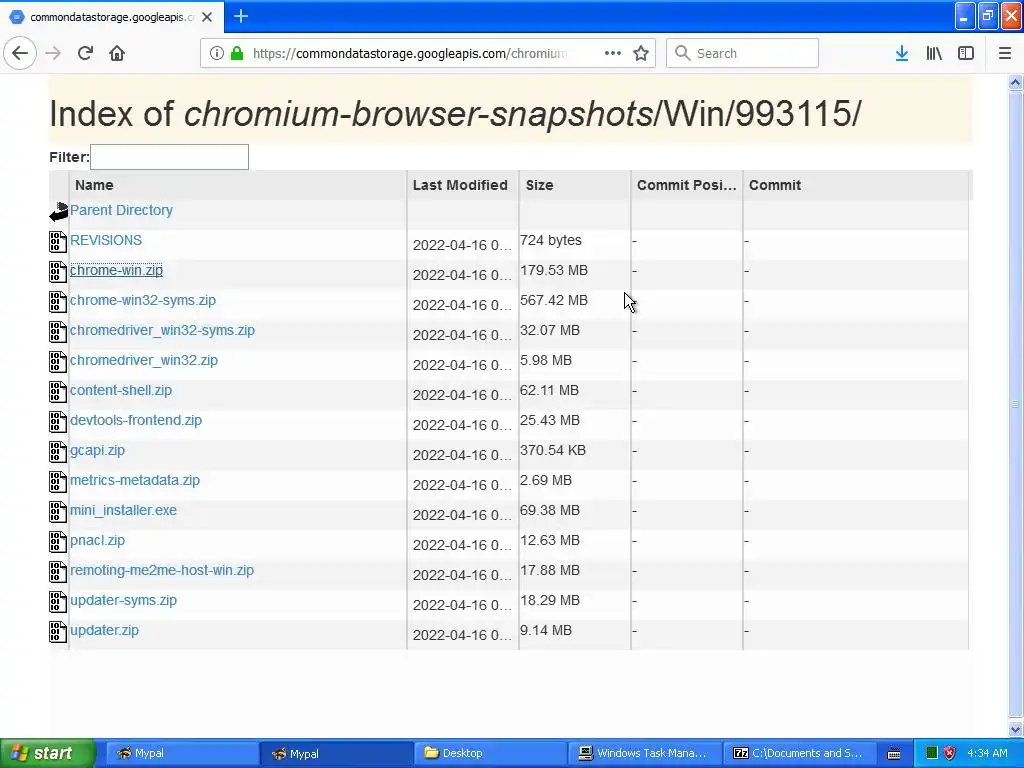Screen dimensions: 1024x768
Task: Open a new tab with plus button
Action: tap(241, 16)
